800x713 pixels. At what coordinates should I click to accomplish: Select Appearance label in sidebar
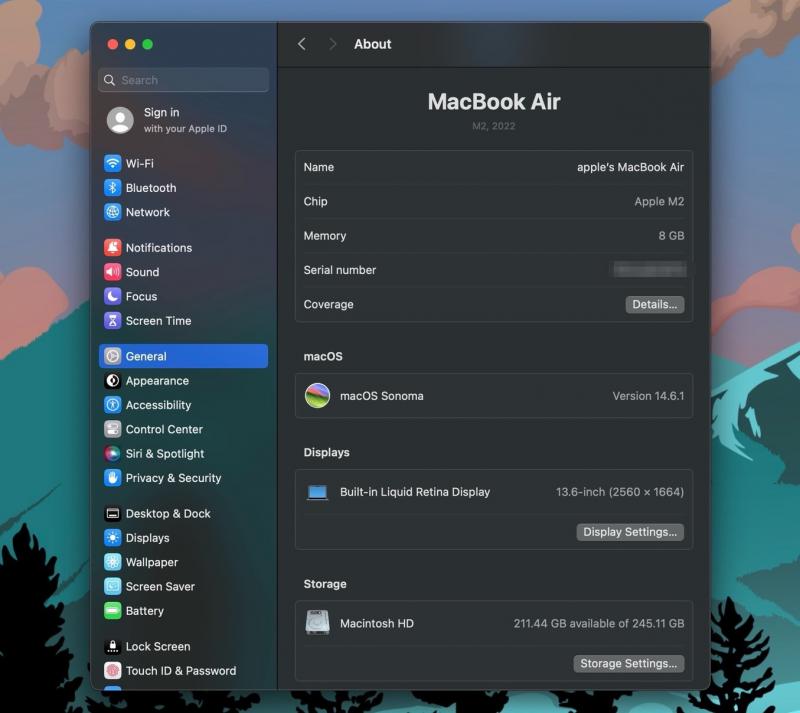point(157,381)
